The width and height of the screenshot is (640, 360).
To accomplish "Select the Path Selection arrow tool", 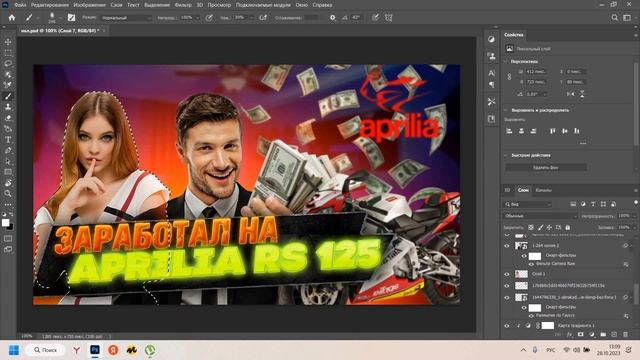I will pos(8,161).
